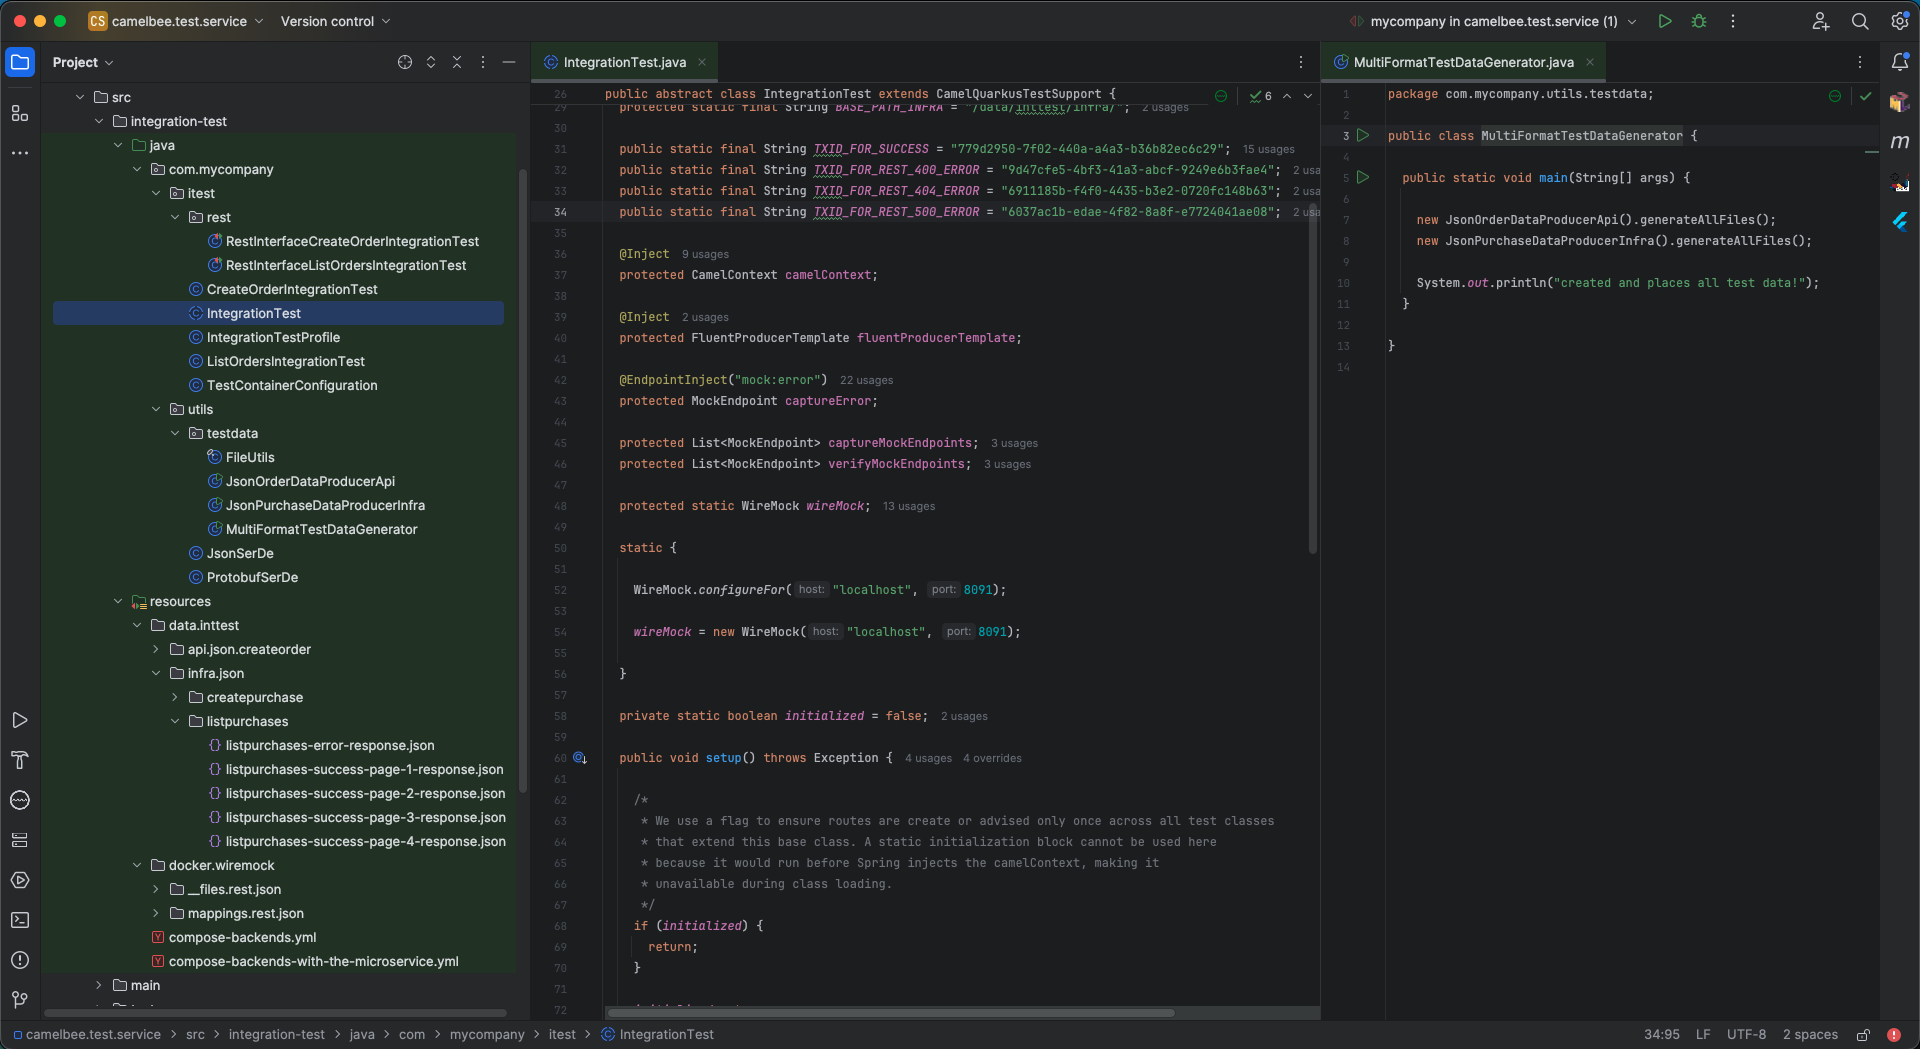
Task: Select the IntegrationTest.java editor tab
Action: (x=624, y=62)
